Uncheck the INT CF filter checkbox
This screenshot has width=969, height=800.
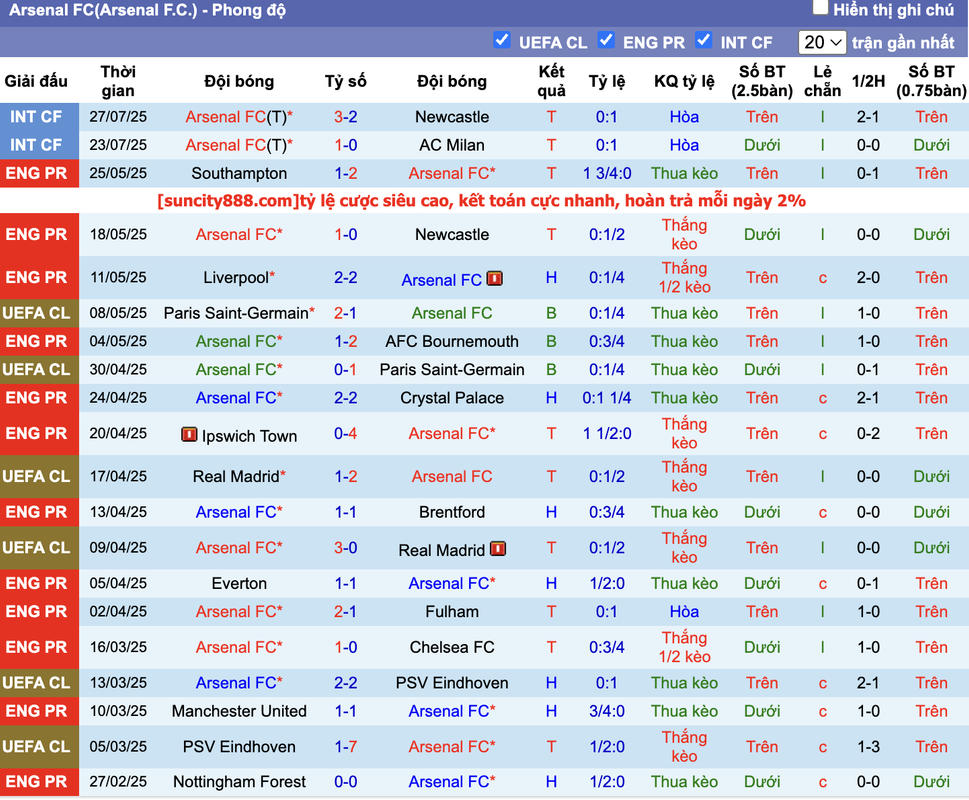pos(703,40)
